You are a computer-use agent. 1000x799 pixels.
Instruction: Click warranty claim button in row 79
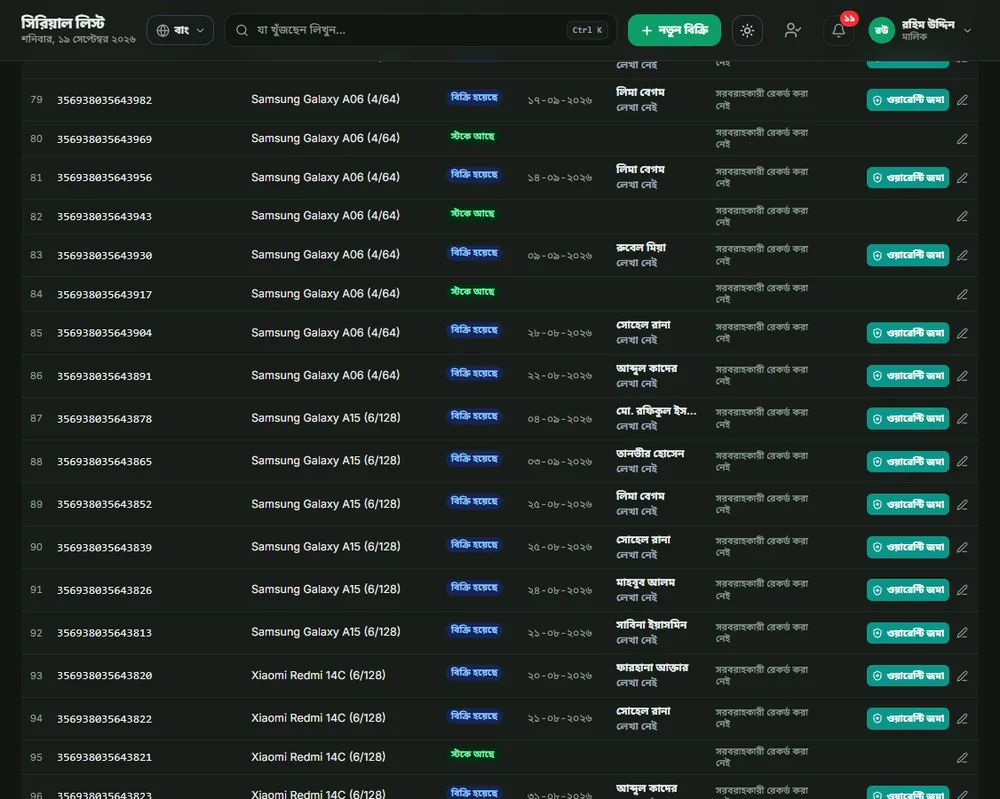click(908, 100)
